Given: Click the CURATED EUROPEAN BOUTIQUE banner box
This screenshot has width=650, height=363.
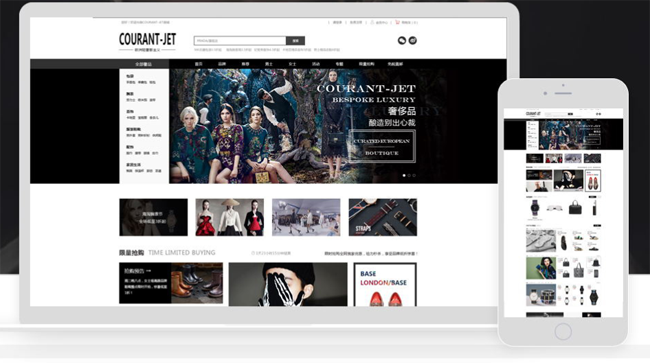Looking at the screenshot, I should coord(382,147).
